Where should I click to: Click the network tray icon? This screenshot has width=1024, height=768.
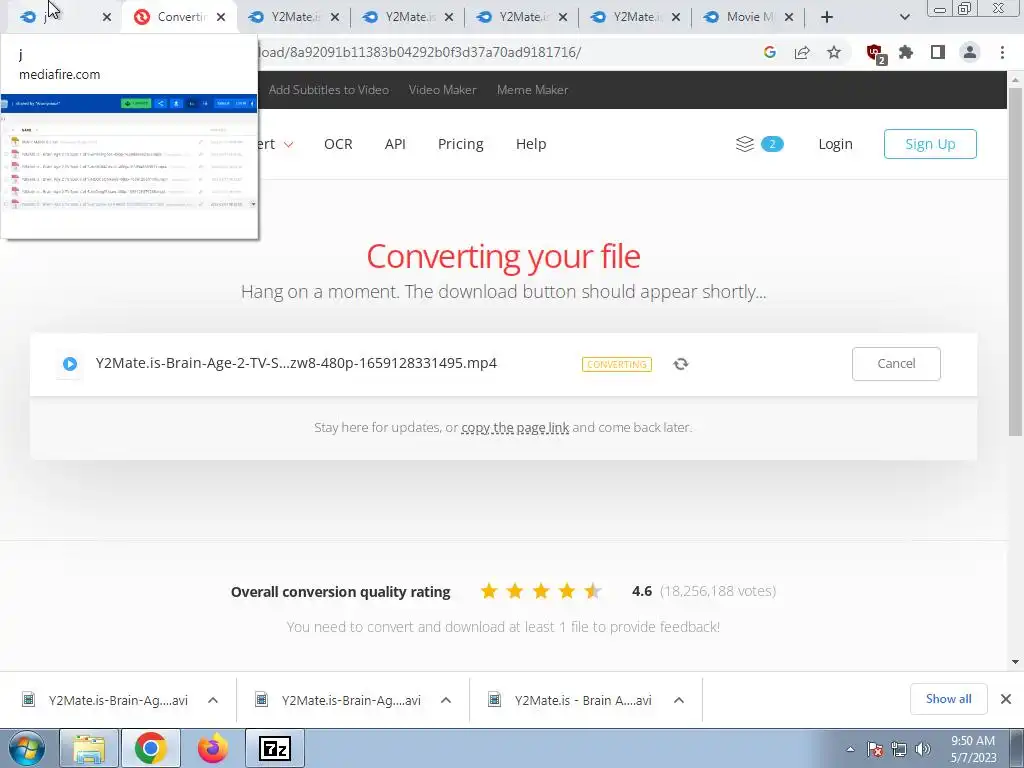coord(899,749)
